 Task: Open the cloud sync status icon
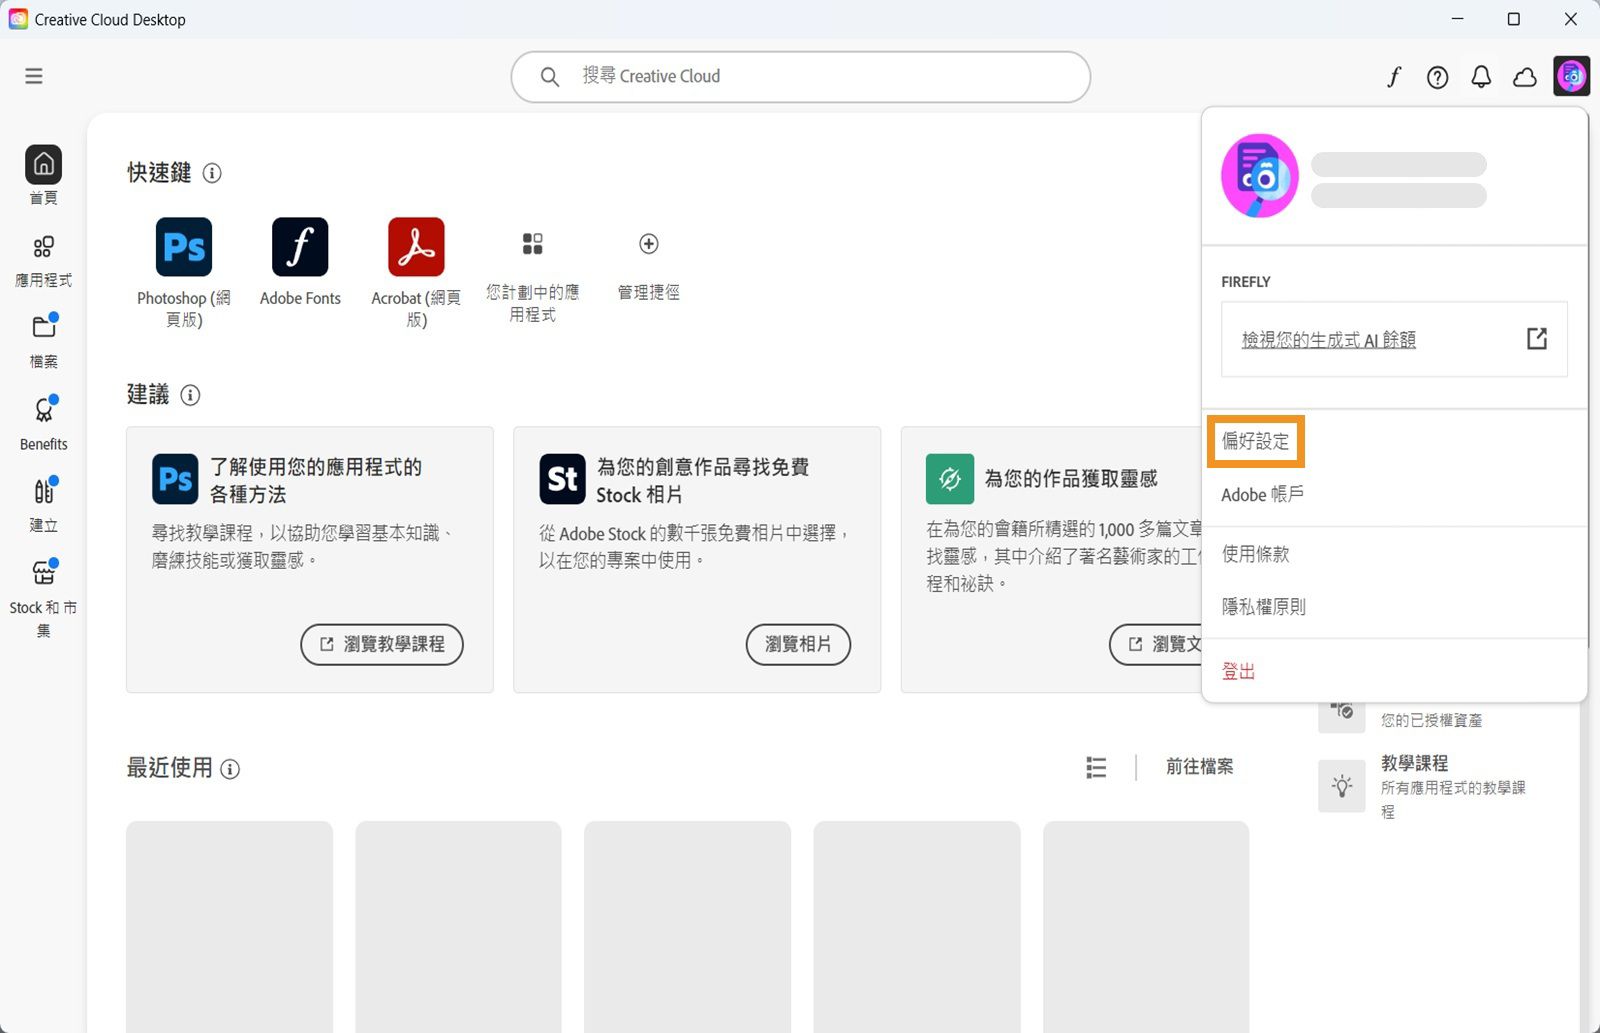pyautogui.click(x=1525, y=77)
